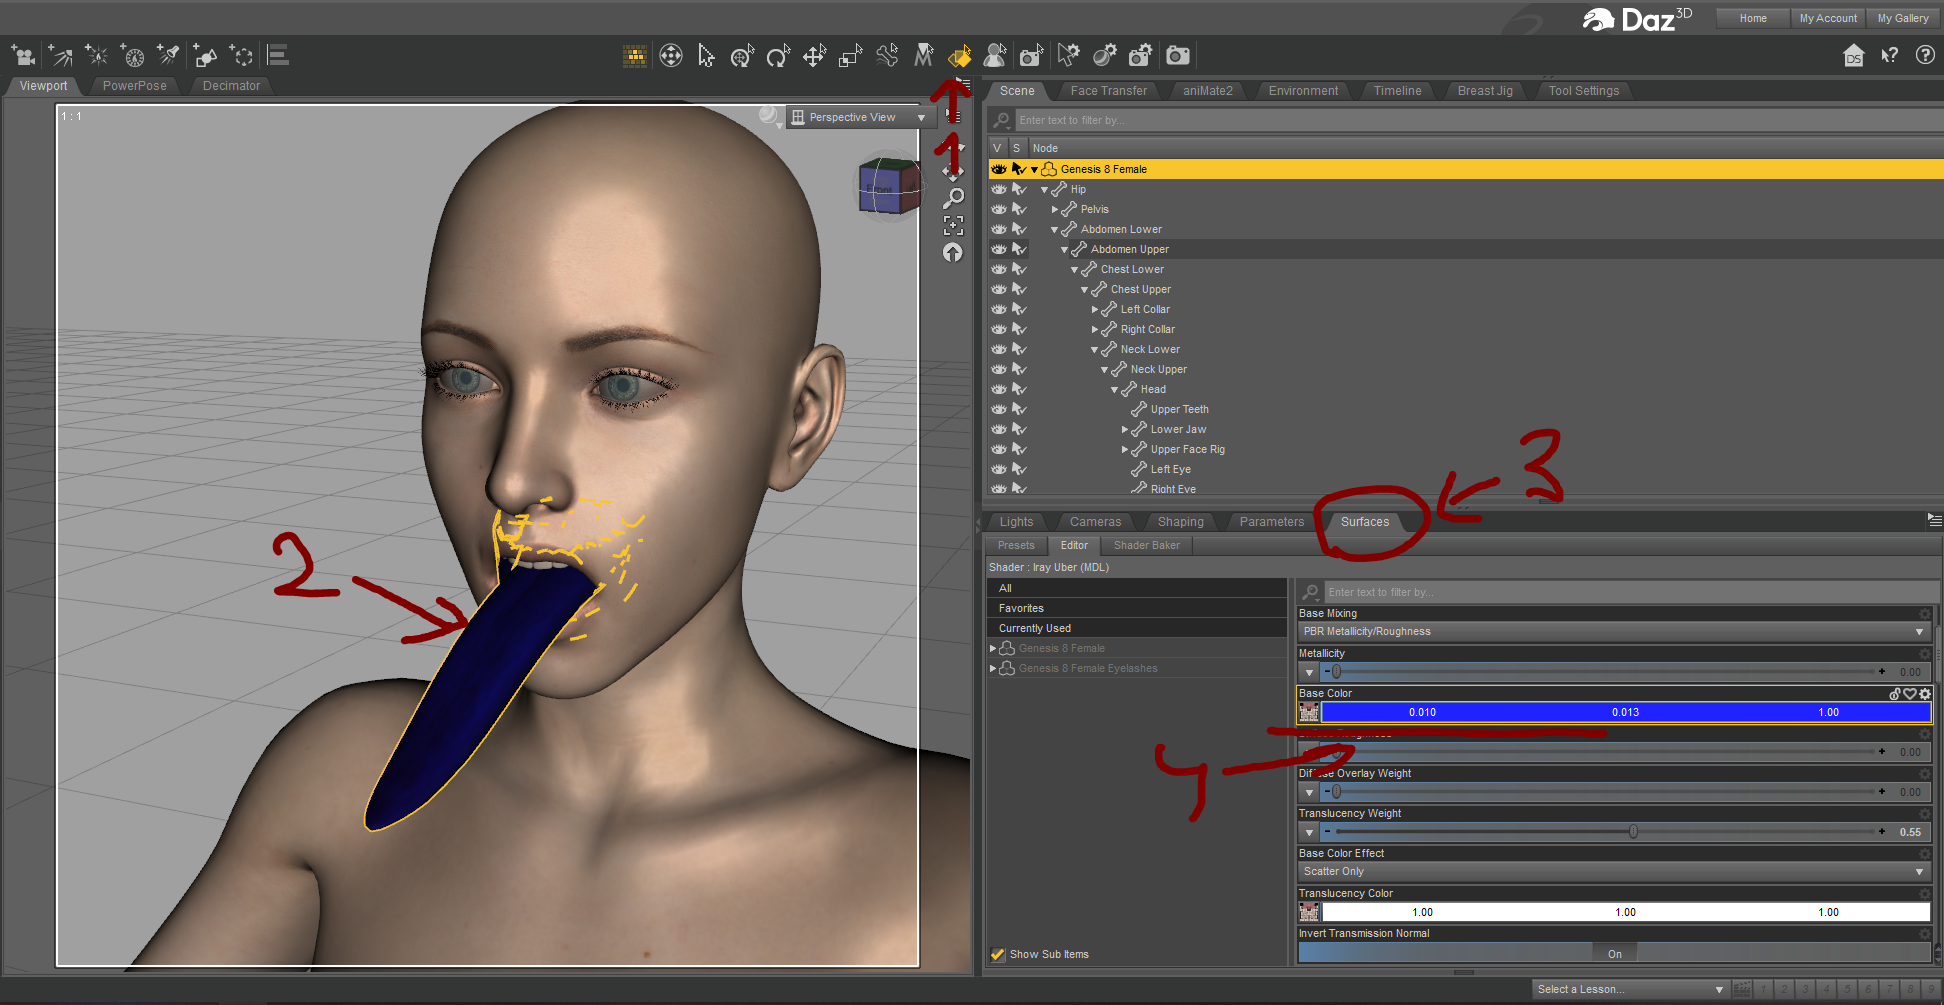Viewport: 1944px width, 1005px height.
Task: Click the Create New Camera icon
Action: point(23,56)
